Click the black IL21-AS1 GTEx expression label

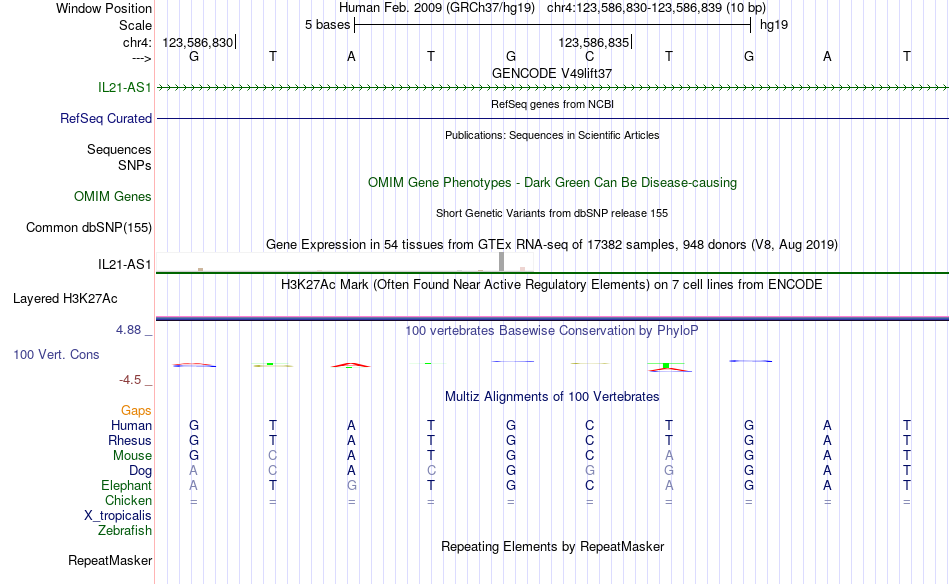(125, 265)
